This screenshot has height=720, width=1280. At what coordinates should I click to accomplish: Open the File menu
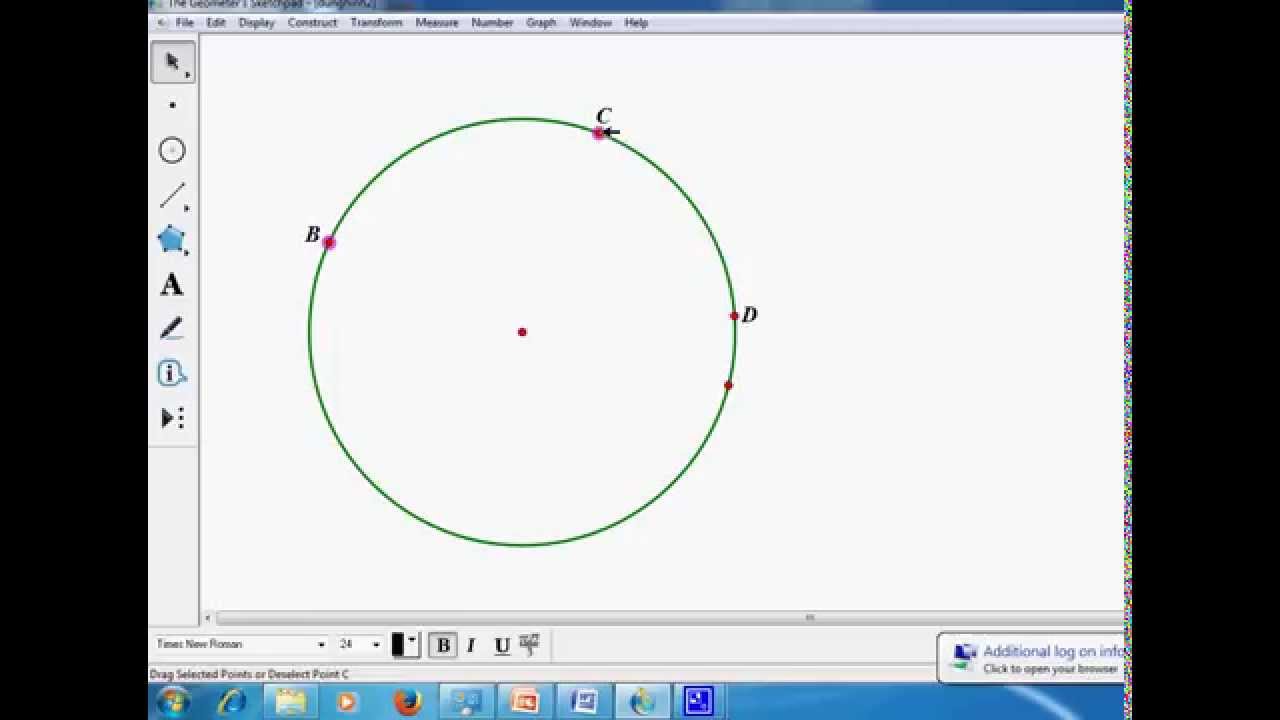coord(184,23)
